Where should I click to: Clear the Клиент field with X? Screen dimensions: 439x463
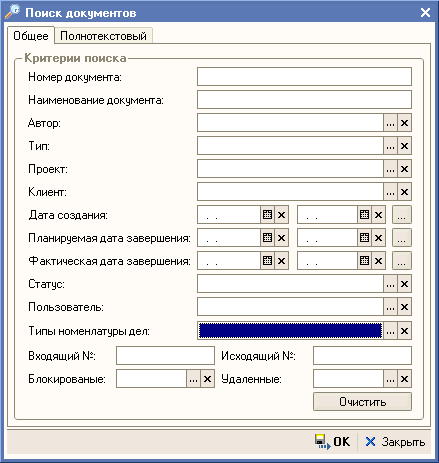click(x=404, y=192)
